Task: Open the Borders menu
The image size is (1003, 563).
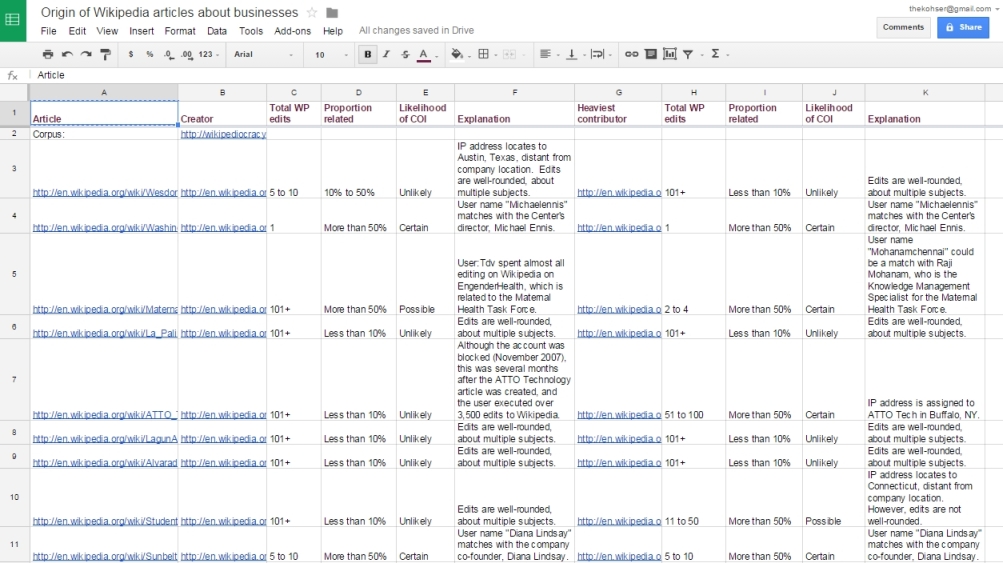Action: (486, 54)
